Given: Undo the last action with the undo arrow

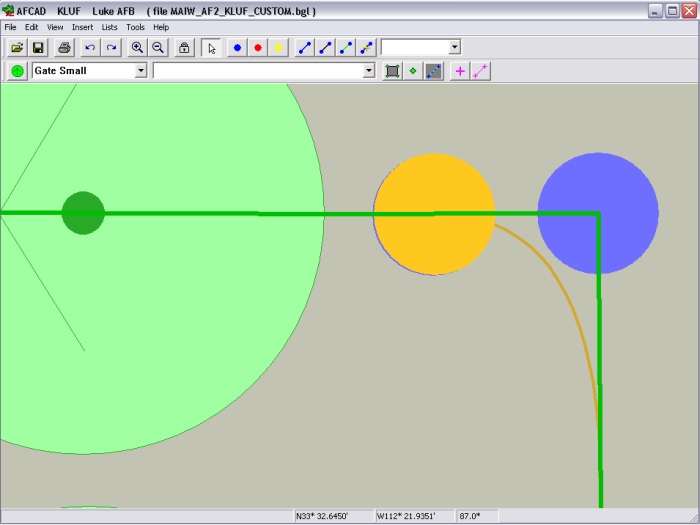Looking at the screenshot, I should point(90,47).
